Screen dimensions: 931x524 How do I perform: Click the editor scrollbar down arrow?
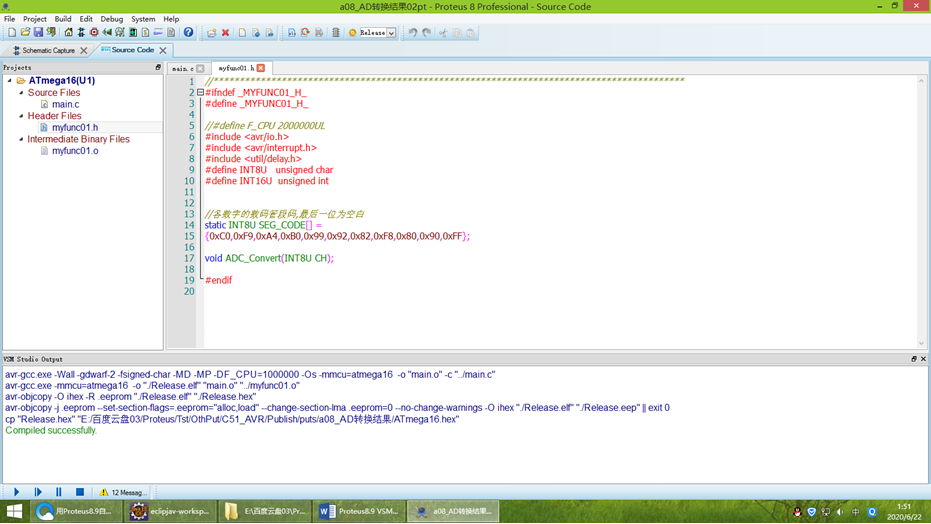921,344
